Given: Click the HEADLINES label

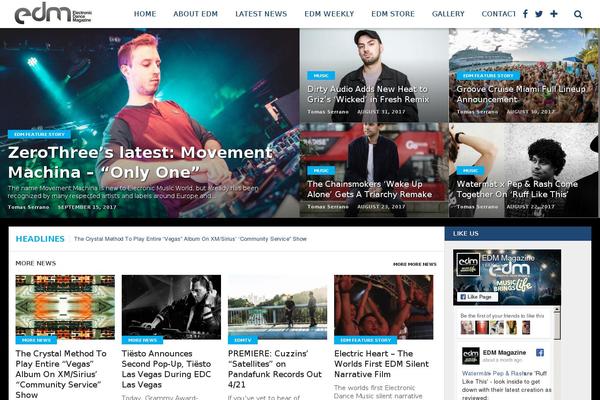Looking at the screenshot, I should click(40, 239).
